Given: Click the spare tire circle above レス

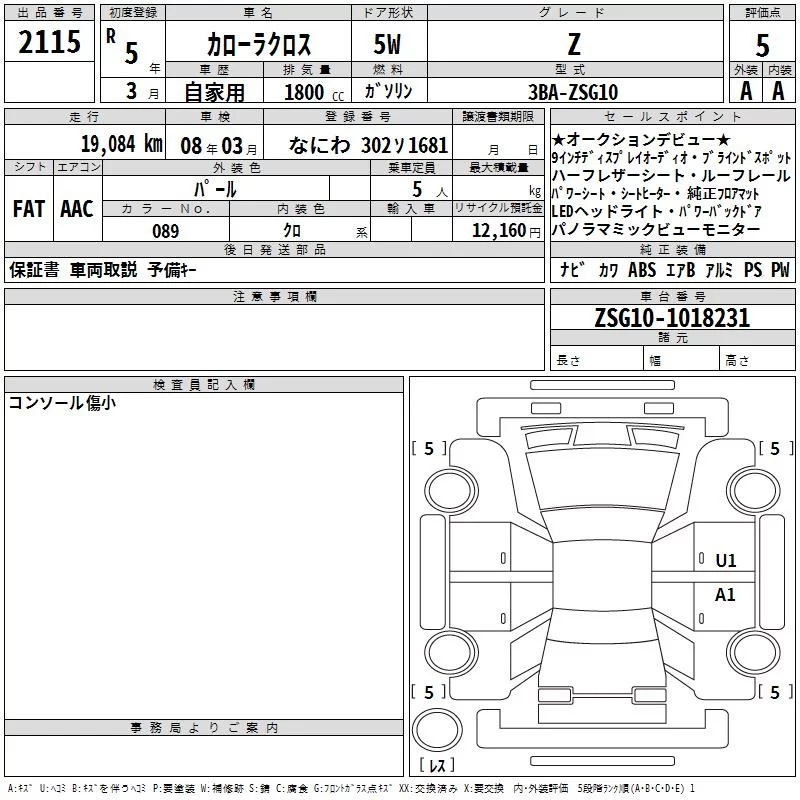Looking at the screenshot, I should 437,730.
